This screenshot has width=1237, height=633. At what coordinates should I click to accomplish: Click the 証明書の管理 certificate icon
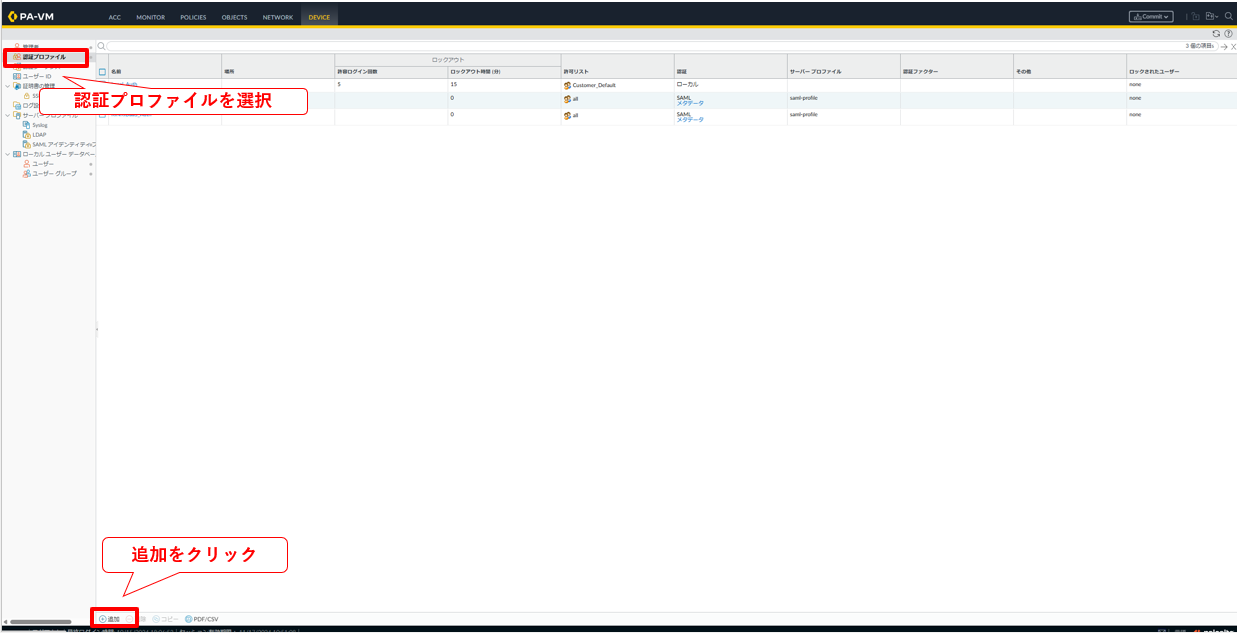coord(17,86)
